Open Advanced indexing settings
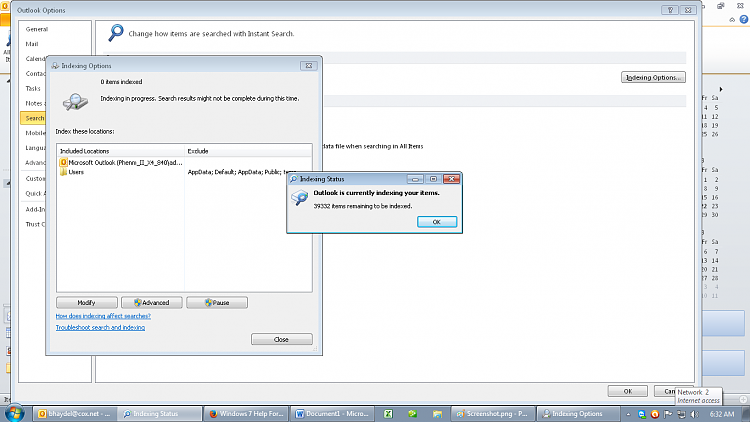 (x=152, y=303)
